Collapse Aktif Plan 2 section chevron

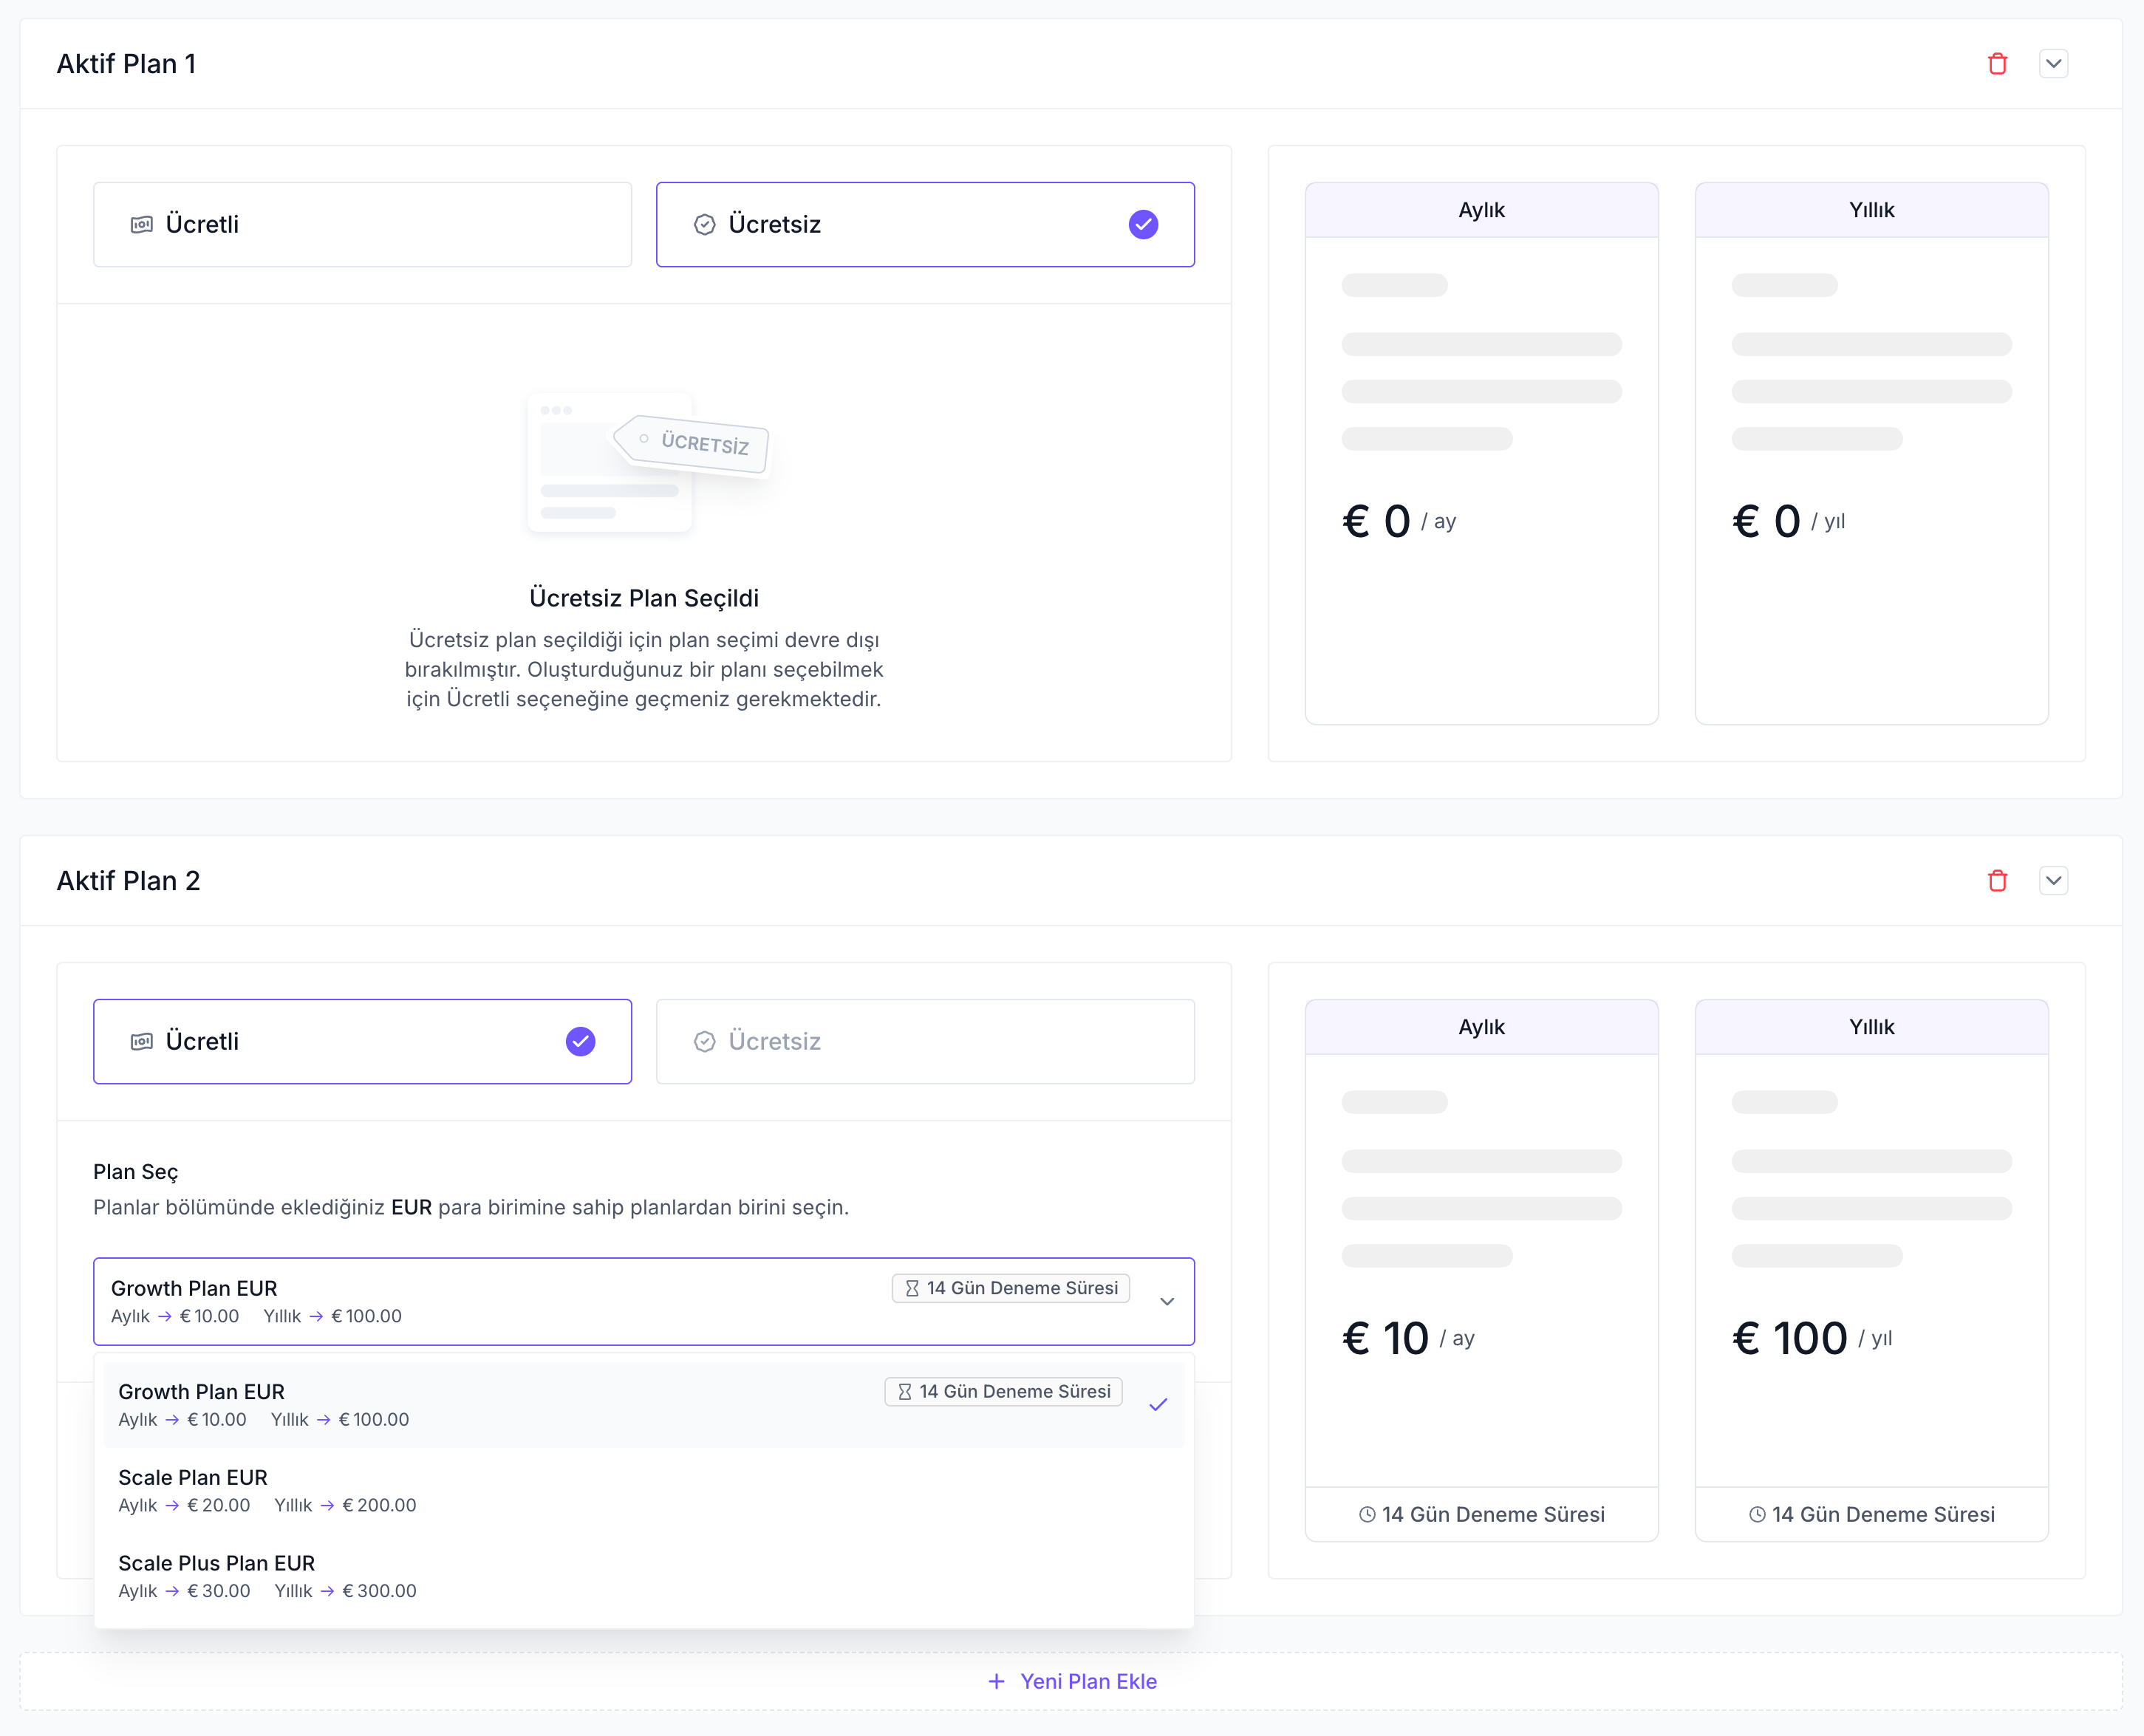pos(2053,881)
